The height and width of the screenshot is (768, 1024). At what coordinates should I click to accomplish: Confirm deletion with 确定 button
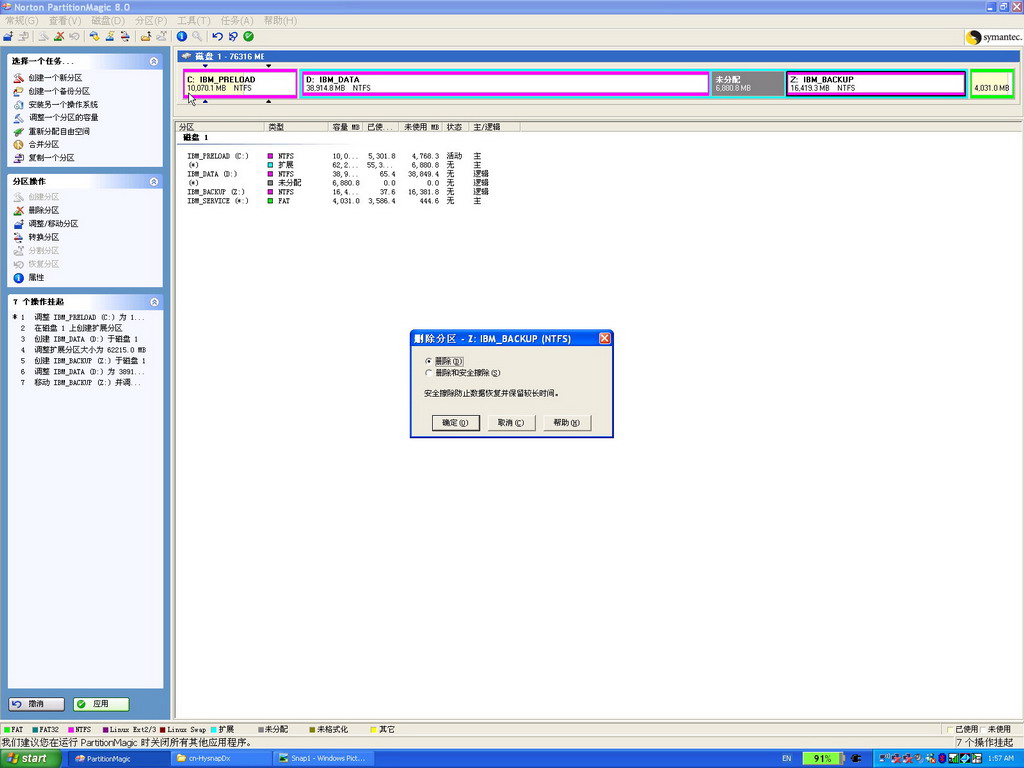[x=455, y=423]
